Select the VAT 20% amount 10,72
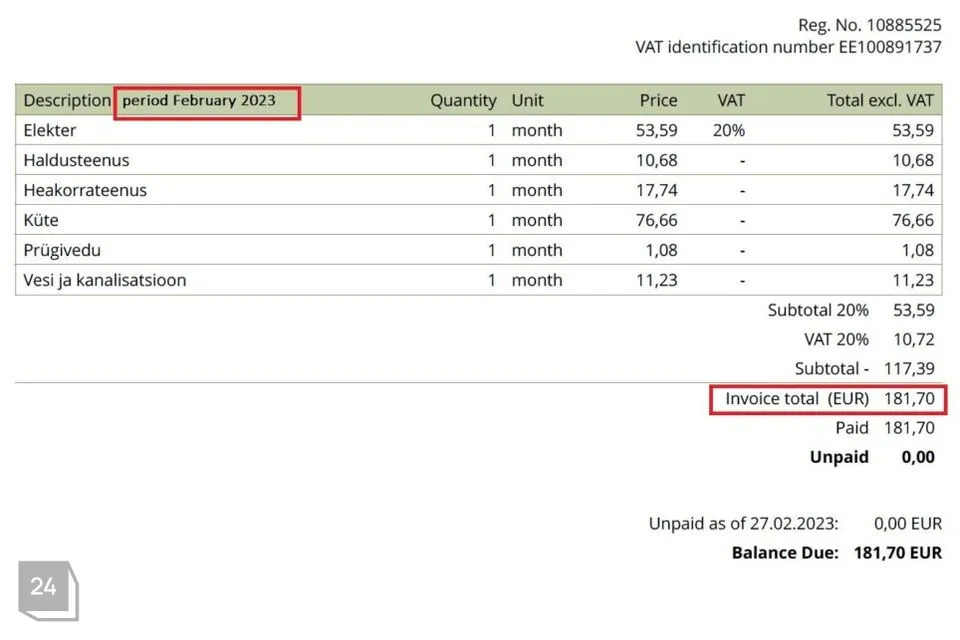Image resolution: width=960 pixels, height=640 pixels. point(909,340)
